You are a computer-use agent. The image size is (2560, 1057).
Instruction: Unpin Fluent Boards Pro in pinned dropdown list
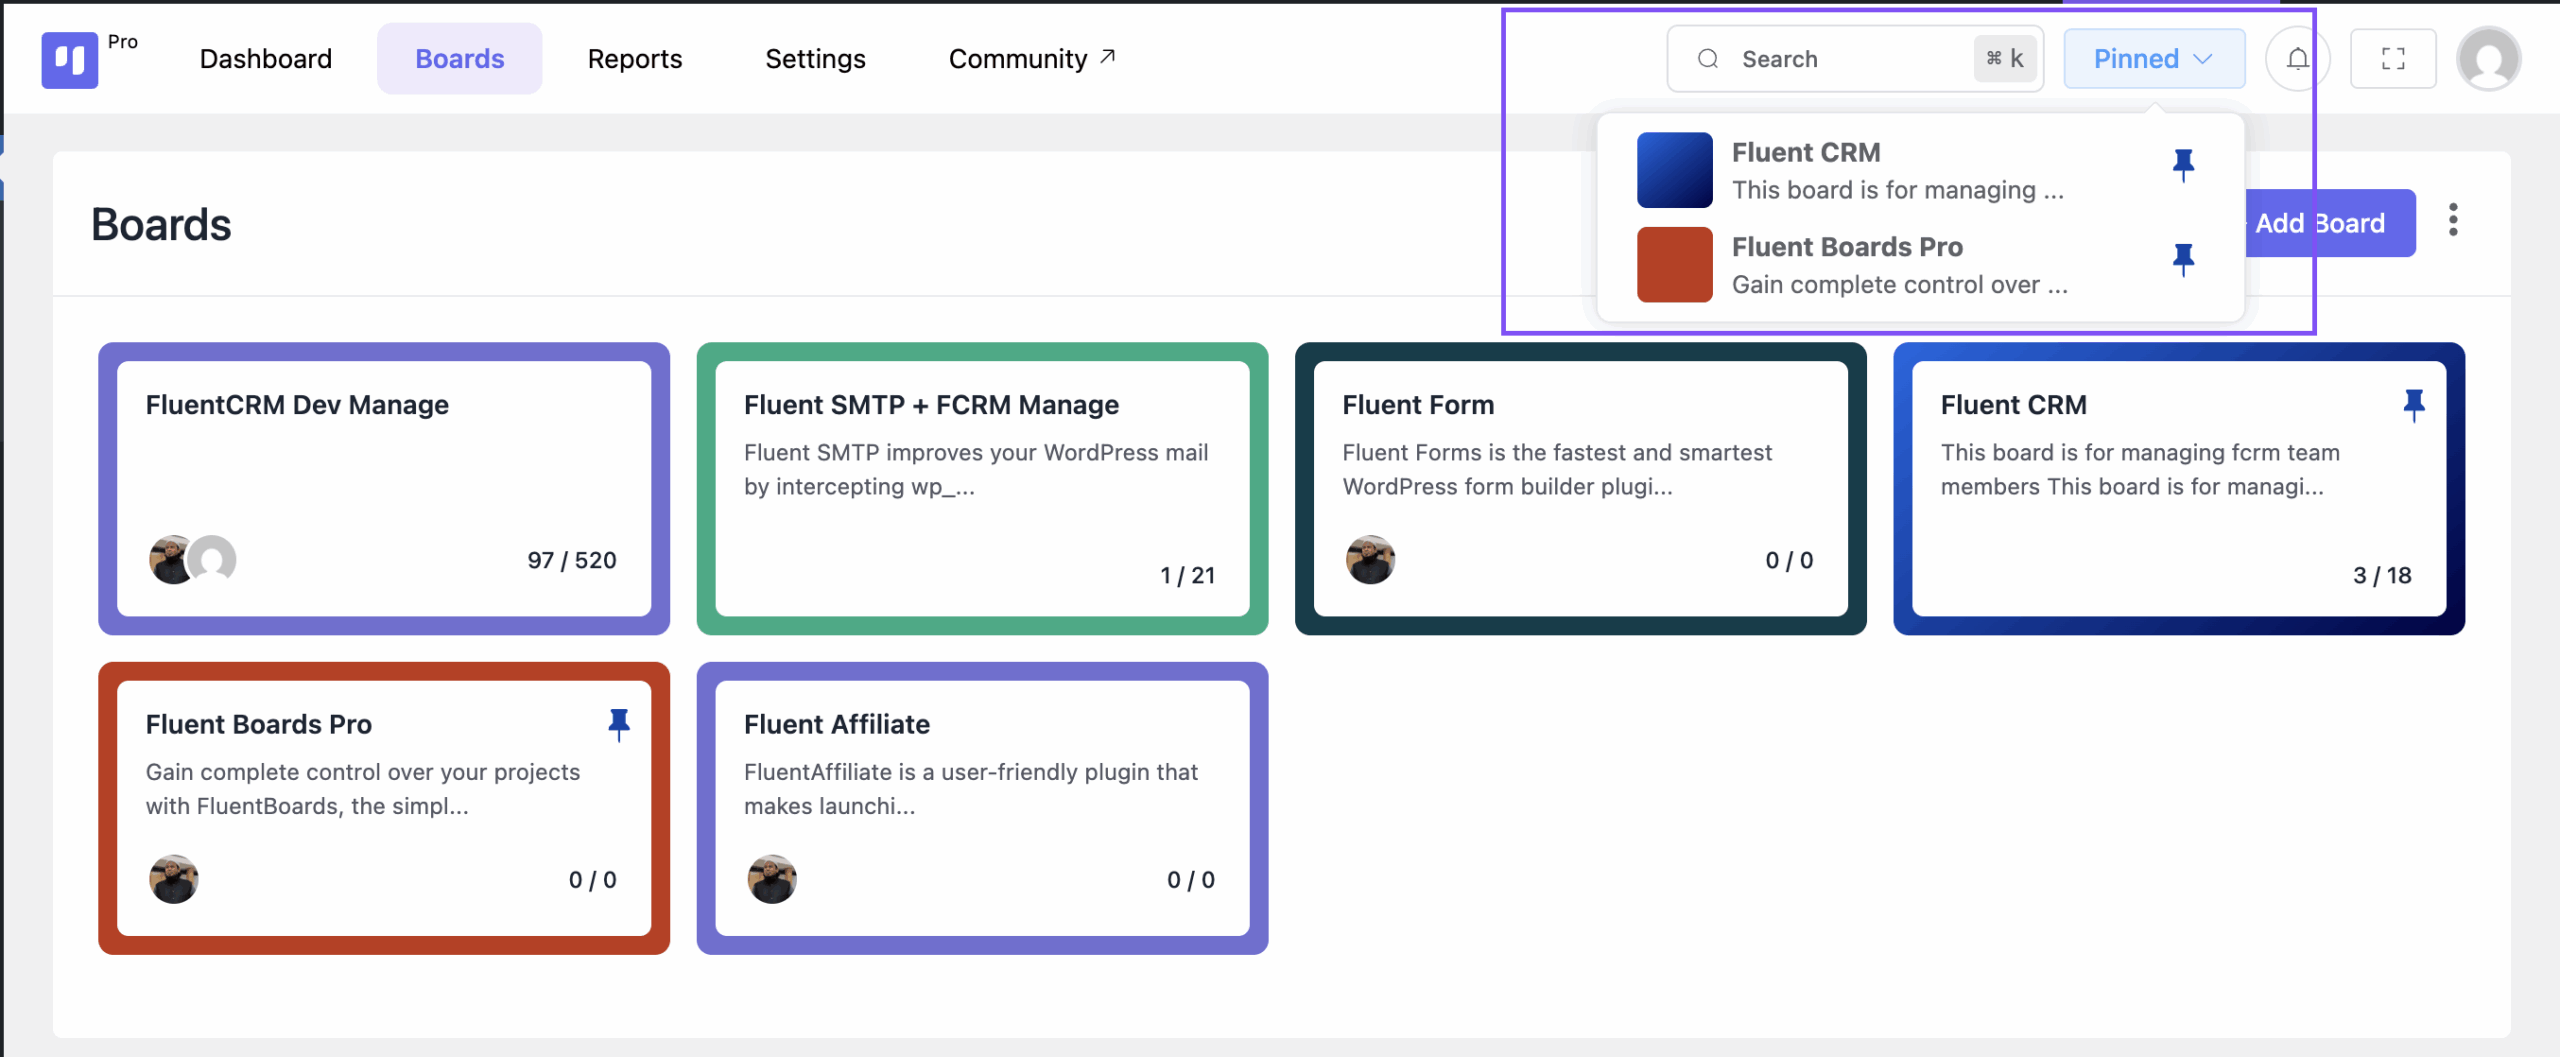(2183, 260)
